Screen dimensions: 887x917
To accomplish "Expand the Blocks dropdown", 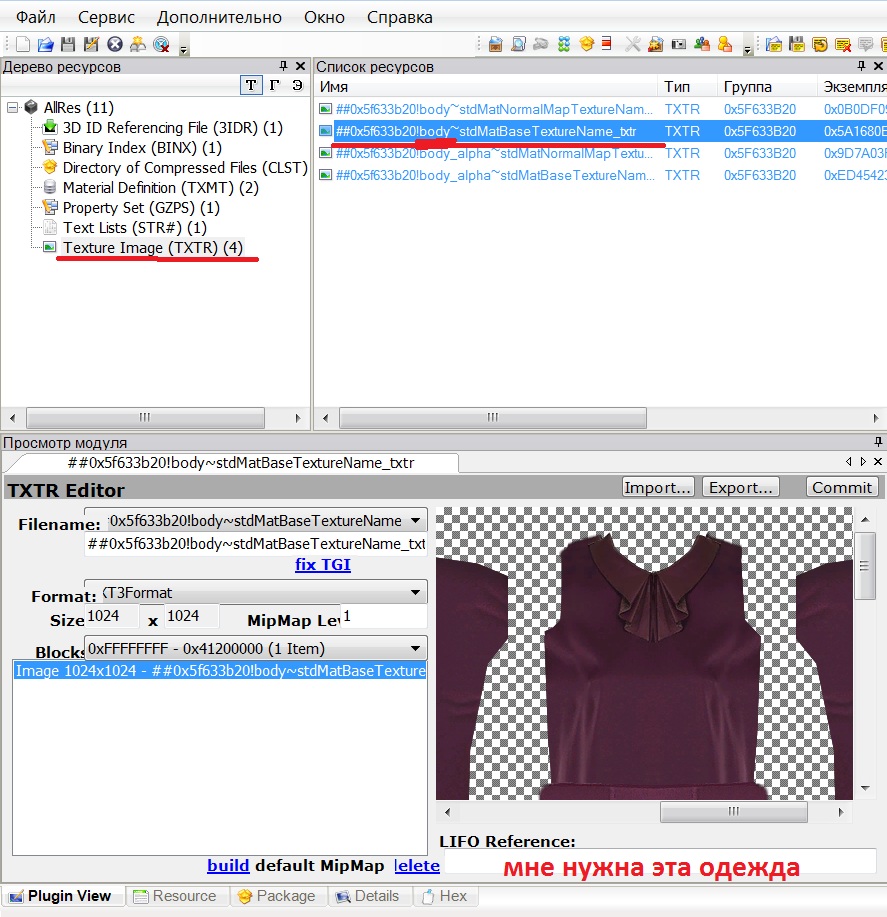I will click(x=416, y=649).
